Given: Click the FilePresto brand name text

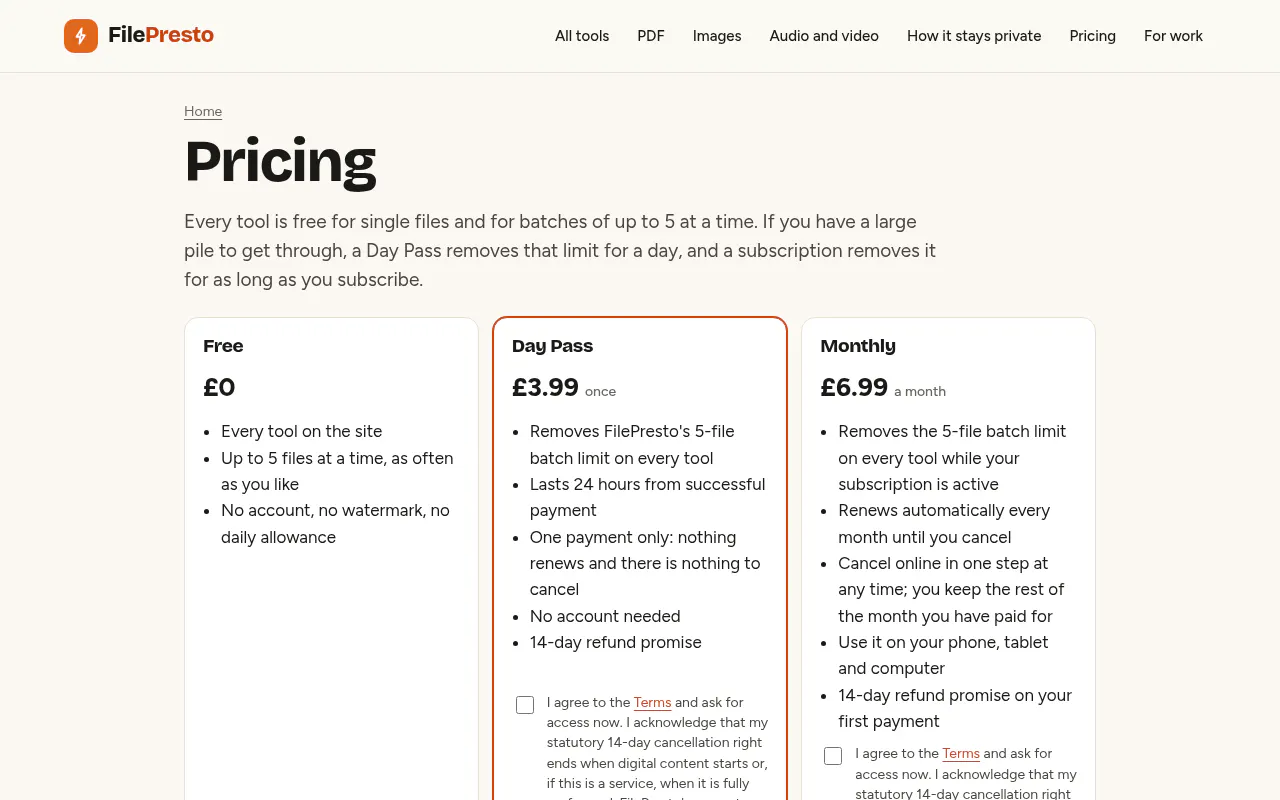Looking at the screenshot, I should point(161,35).
